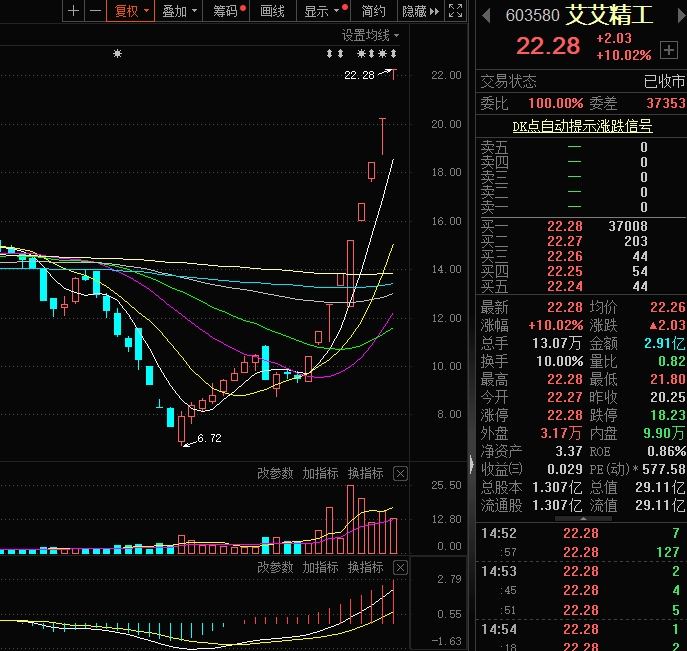The image size is (687, 651).
Task: Click the fullscreen expand icon in toolbar
Action: [455, 11]
